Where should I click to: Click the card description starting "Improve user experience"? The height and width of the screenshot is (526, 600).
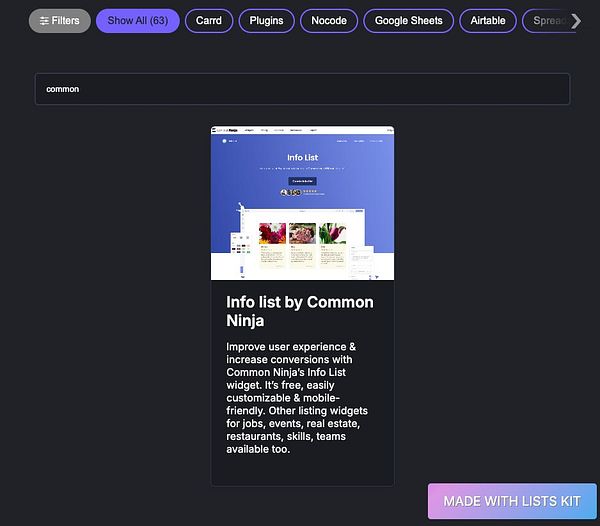click(x=297, y=398)
